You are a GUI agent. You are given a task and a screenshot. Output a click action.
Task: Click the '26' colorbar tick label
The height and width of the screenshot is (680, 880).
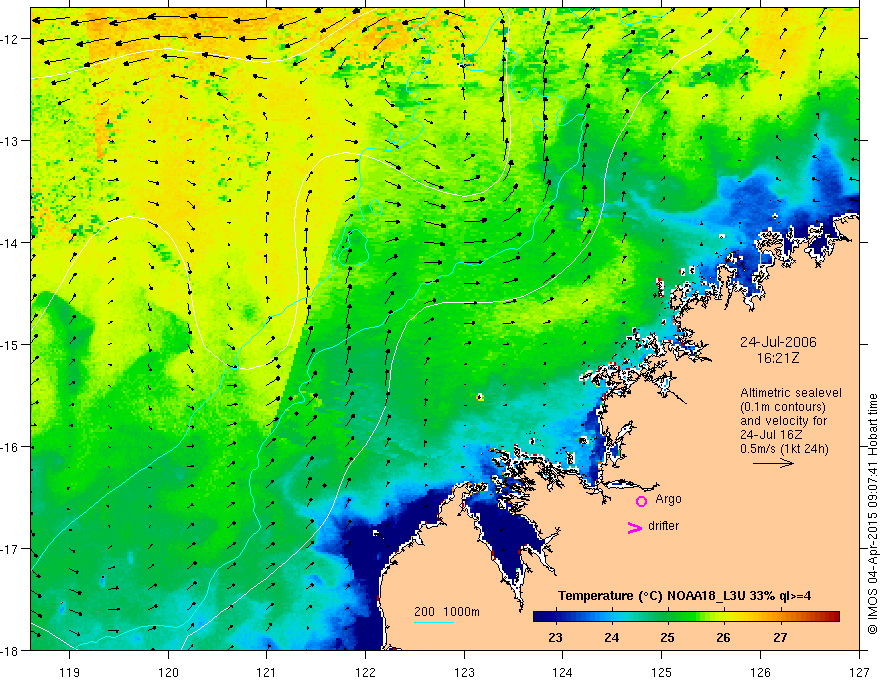(x=723, y=637)
